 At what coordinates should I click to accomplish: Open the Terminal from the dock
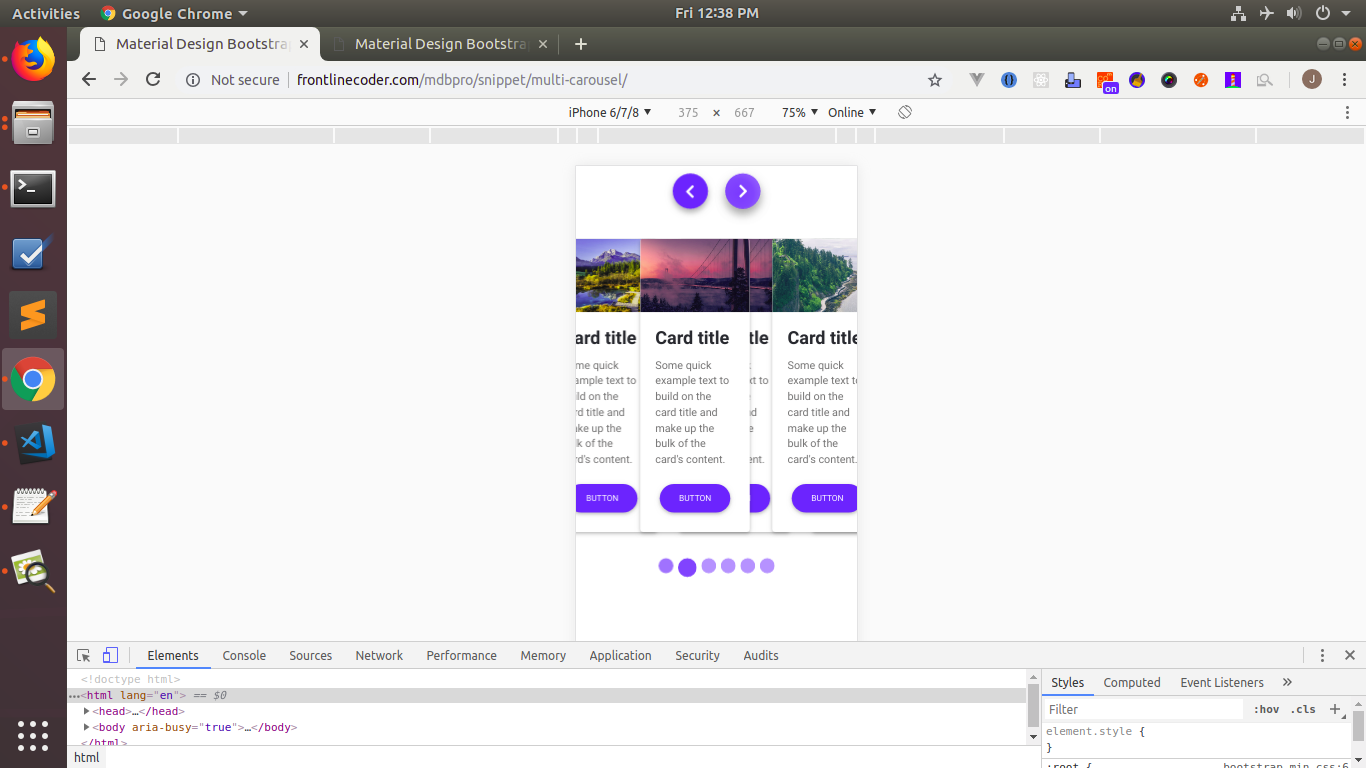pyautogui.click(x=33, y=188)
